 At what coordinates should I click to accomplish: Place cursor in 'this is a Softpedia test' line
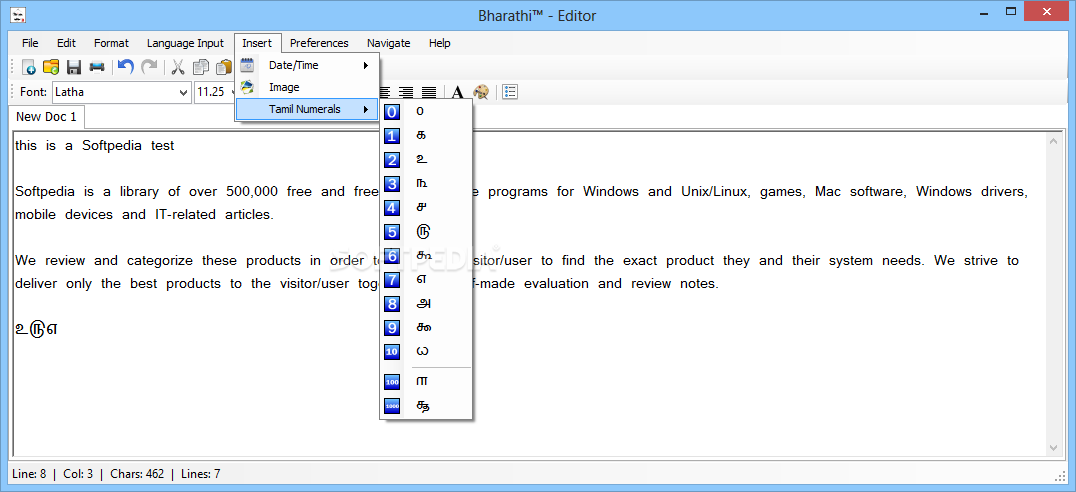click(95, 145)
